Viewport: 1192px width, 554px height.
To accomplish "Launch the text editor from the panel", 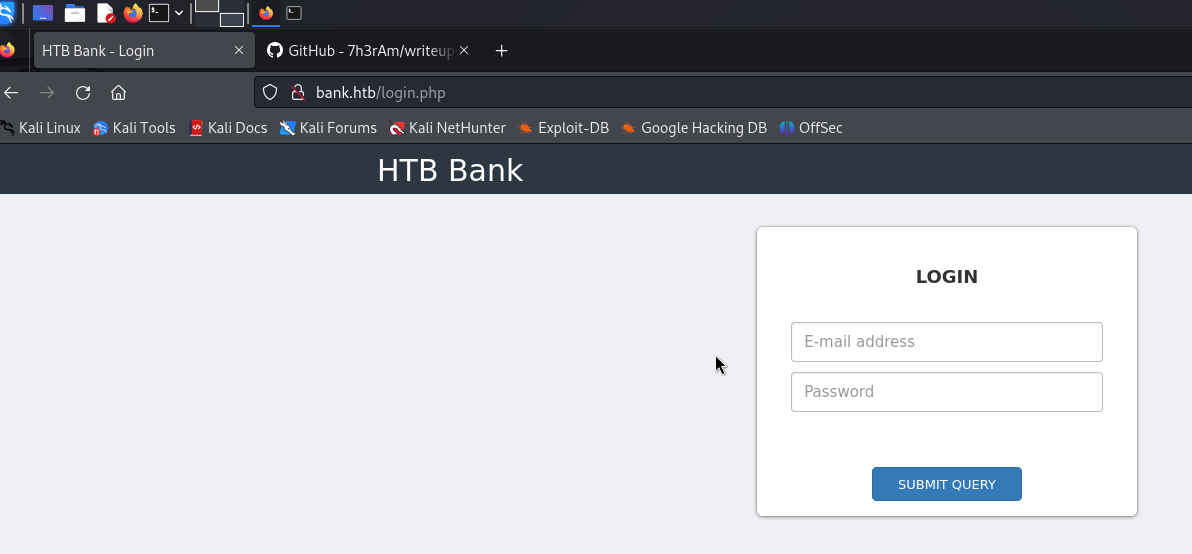I will 105,13.
